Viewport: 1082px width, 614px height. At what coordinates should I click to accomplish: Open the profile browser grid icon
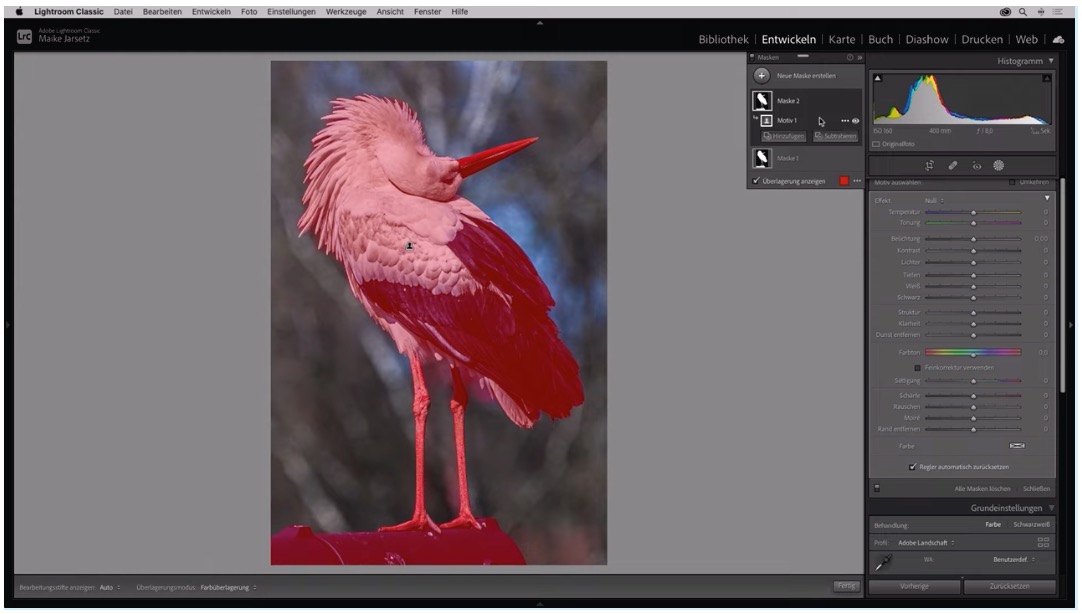coord(1043,542)
